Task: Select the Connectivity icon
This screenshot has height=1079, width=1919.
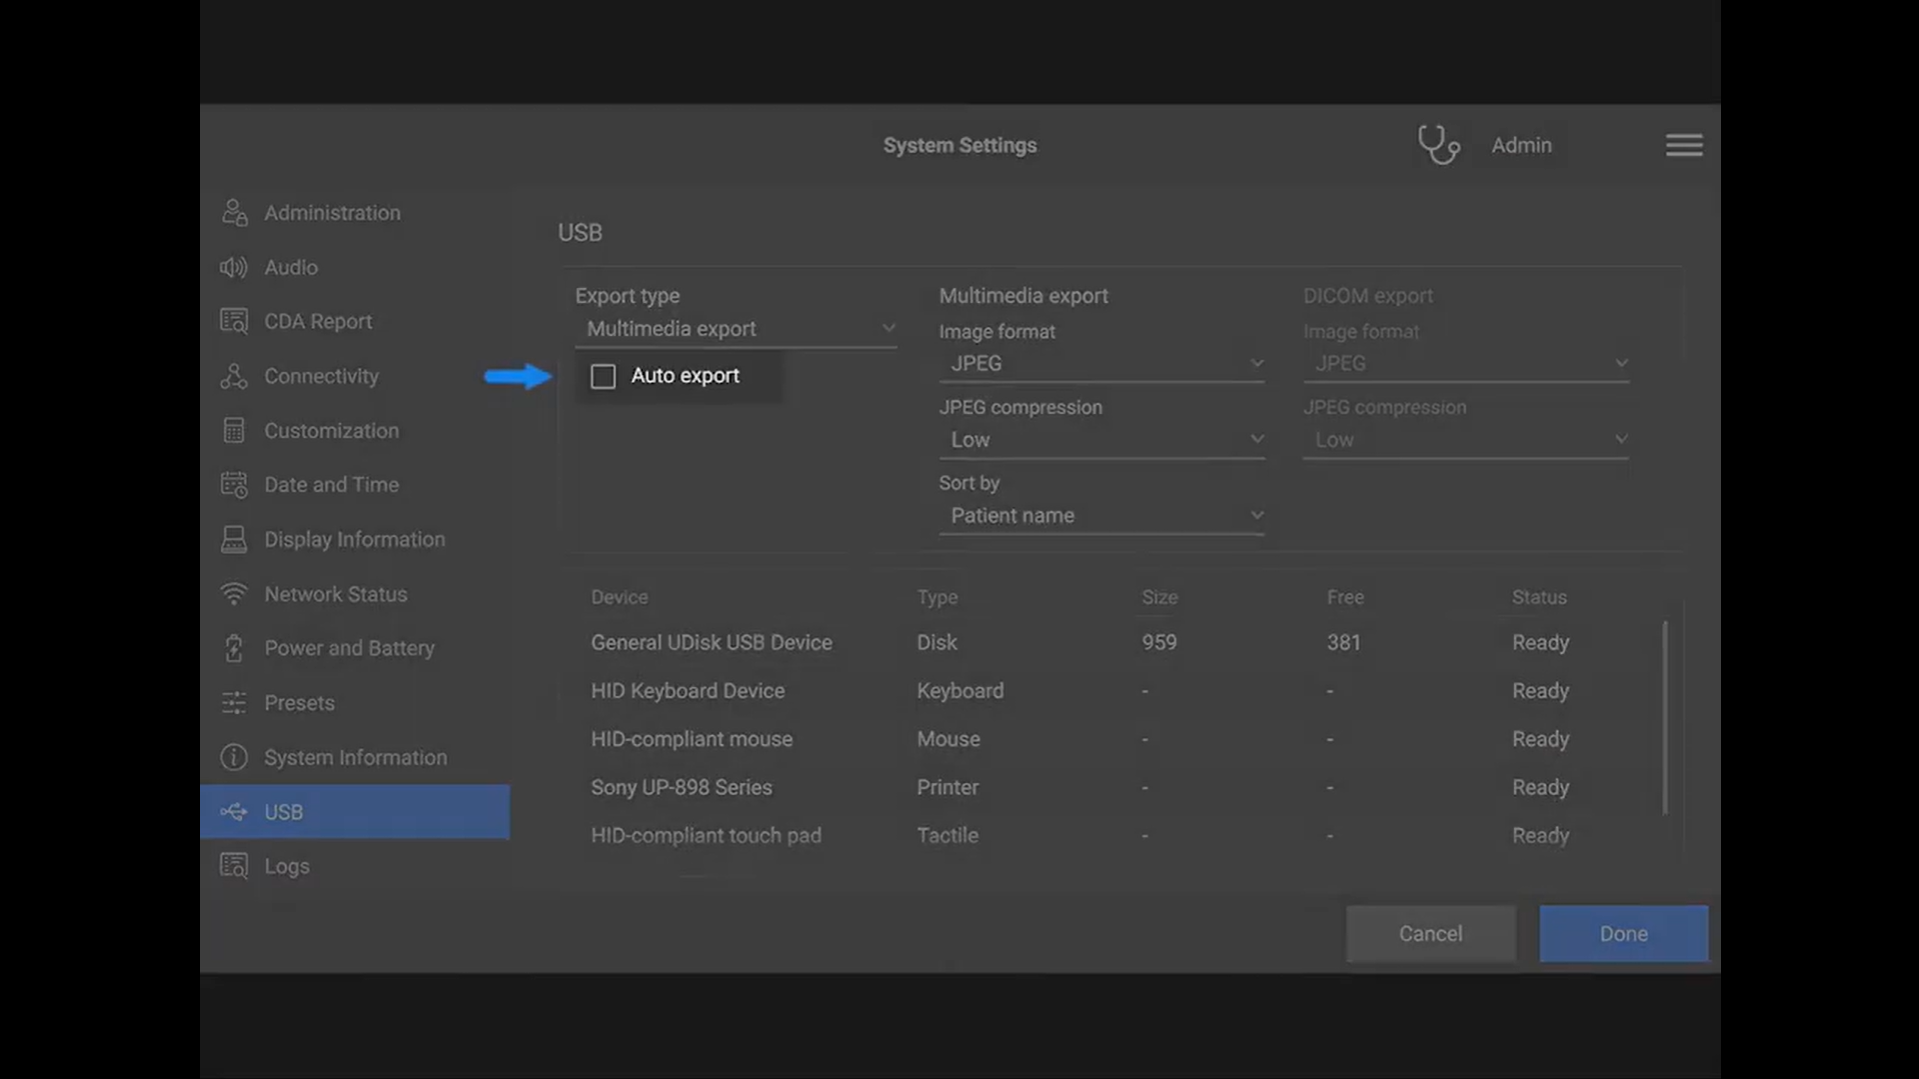Action: pos(234,376)
